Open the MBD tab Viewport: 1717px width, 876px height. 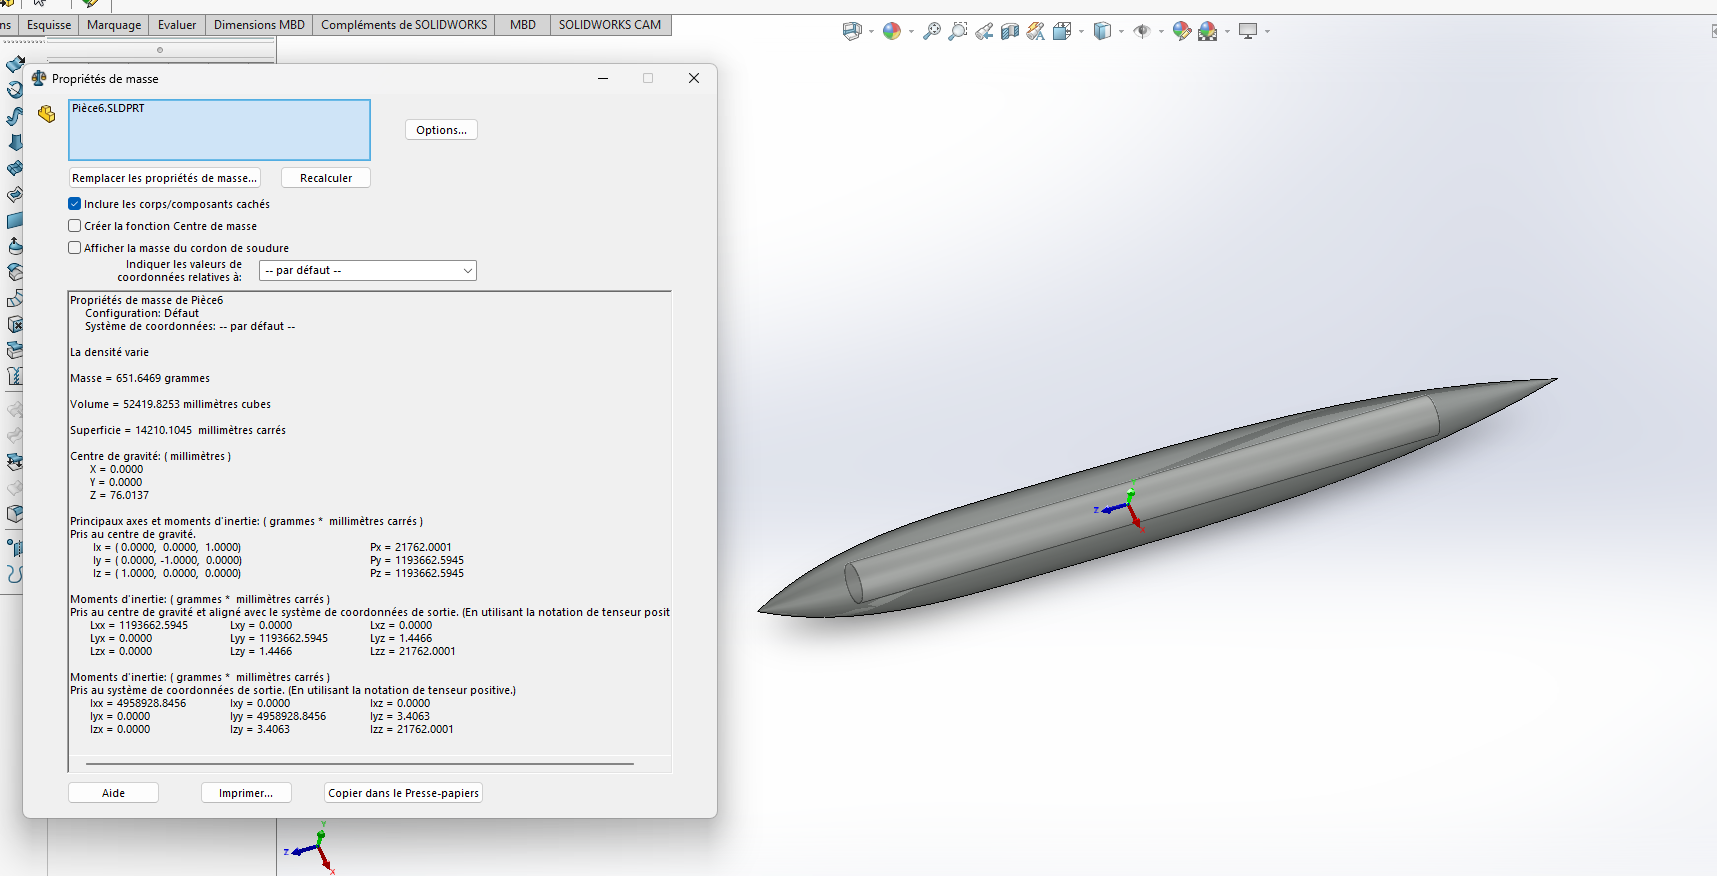523,25
